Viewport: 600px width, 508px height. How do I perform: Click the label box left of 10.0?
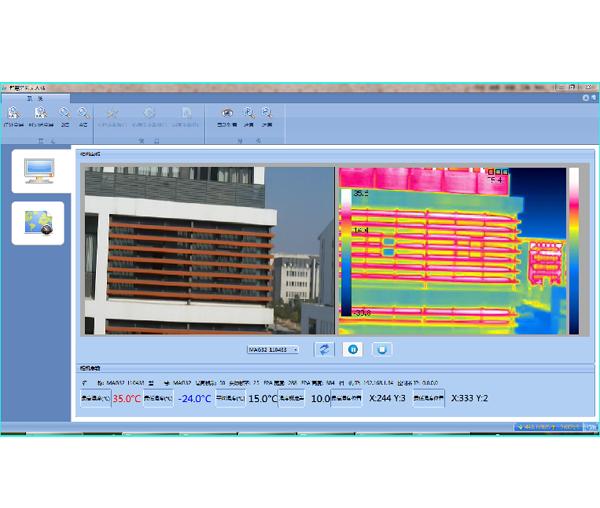292,399
